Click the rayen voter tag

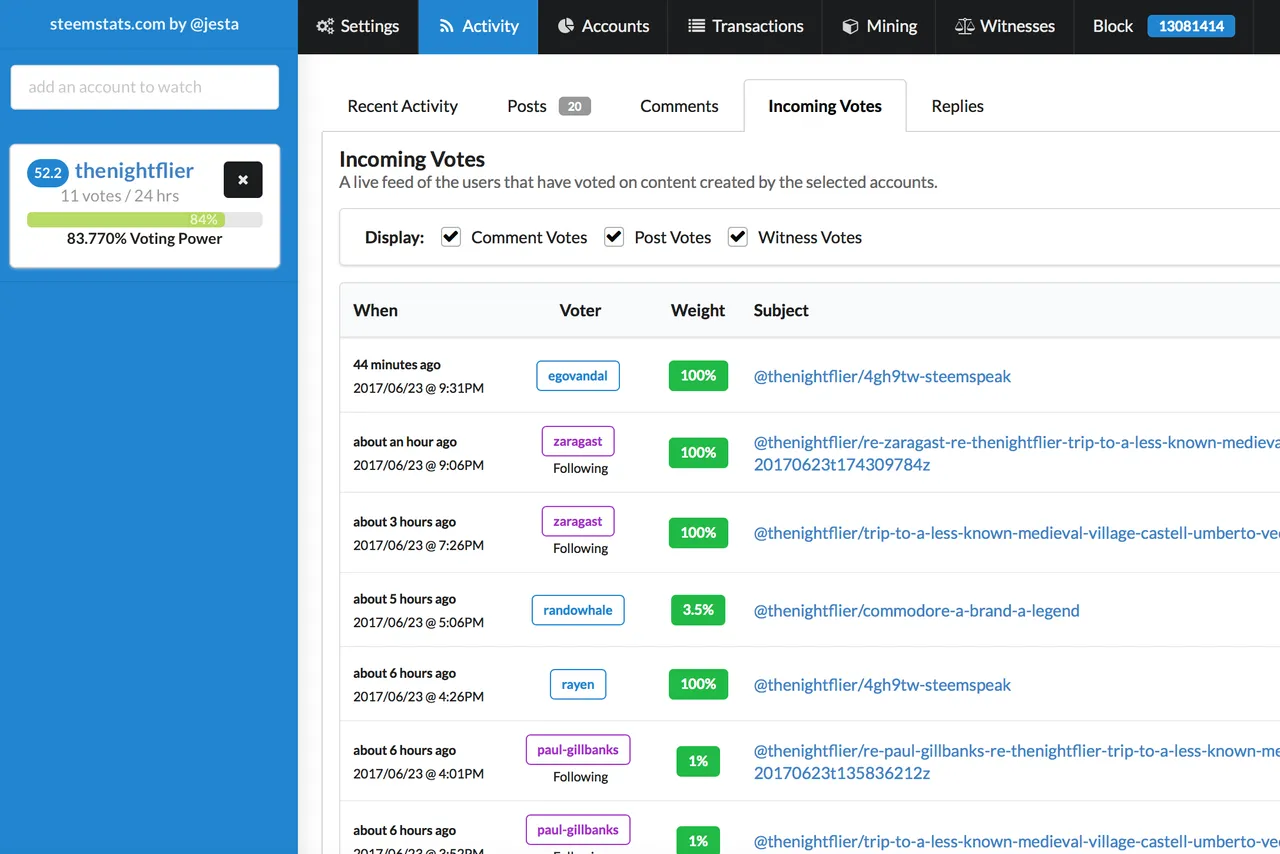pos(578,684)
